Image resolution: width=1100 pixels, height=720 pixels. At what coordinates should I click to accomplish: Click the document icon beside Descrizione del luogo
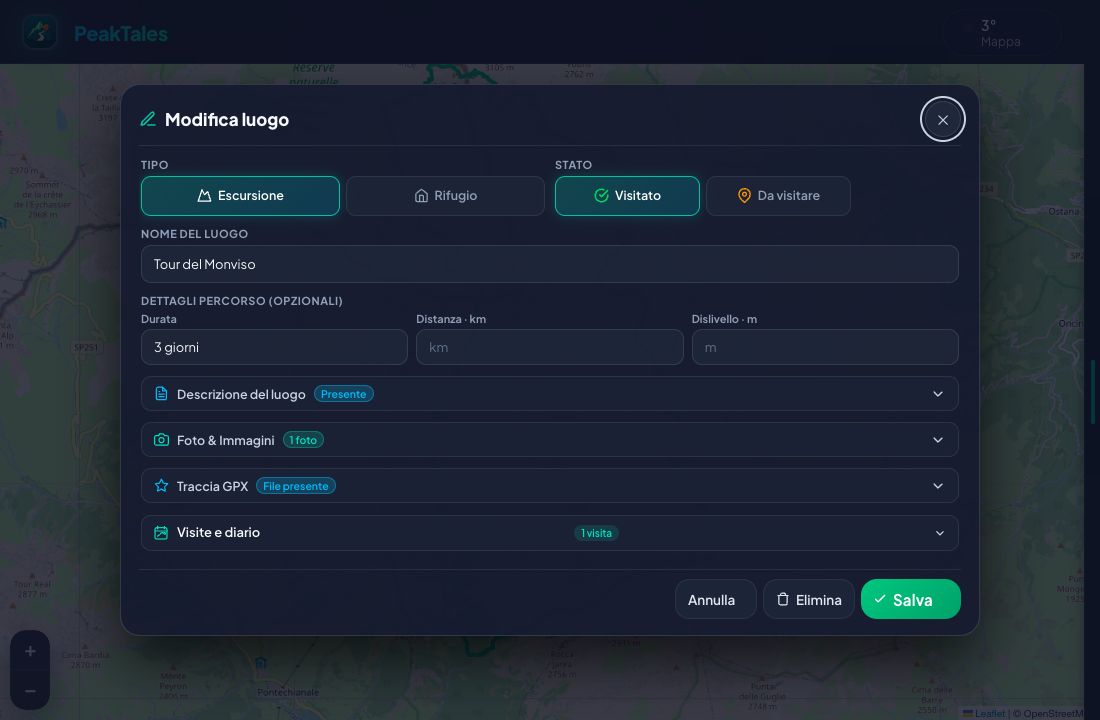(161, 394)
